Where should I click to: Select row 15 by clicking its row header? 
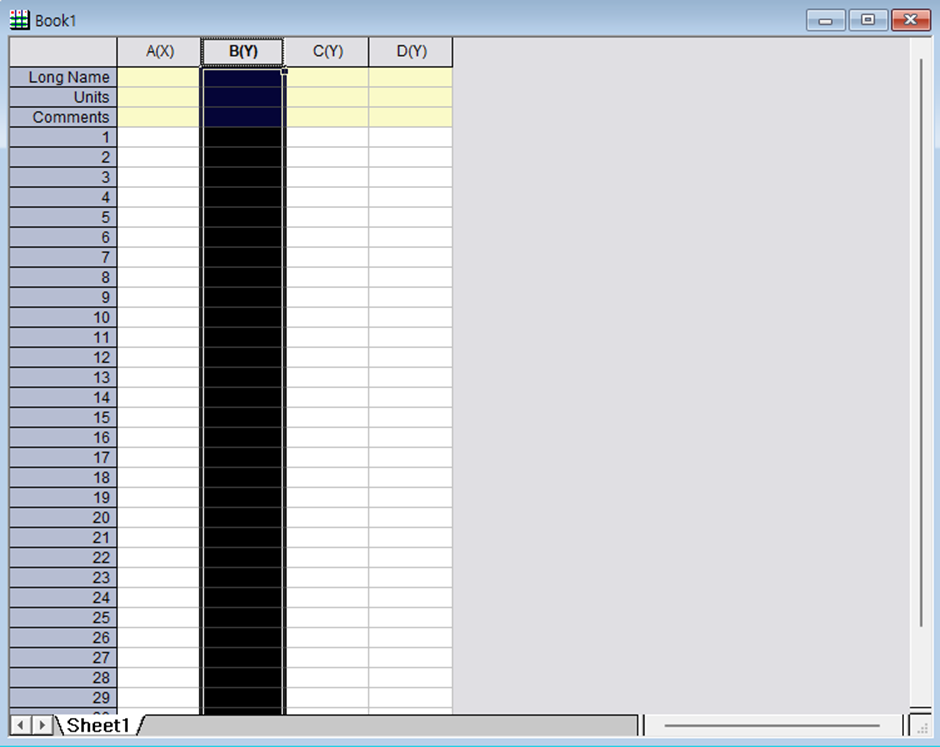[x=62, y=417]
